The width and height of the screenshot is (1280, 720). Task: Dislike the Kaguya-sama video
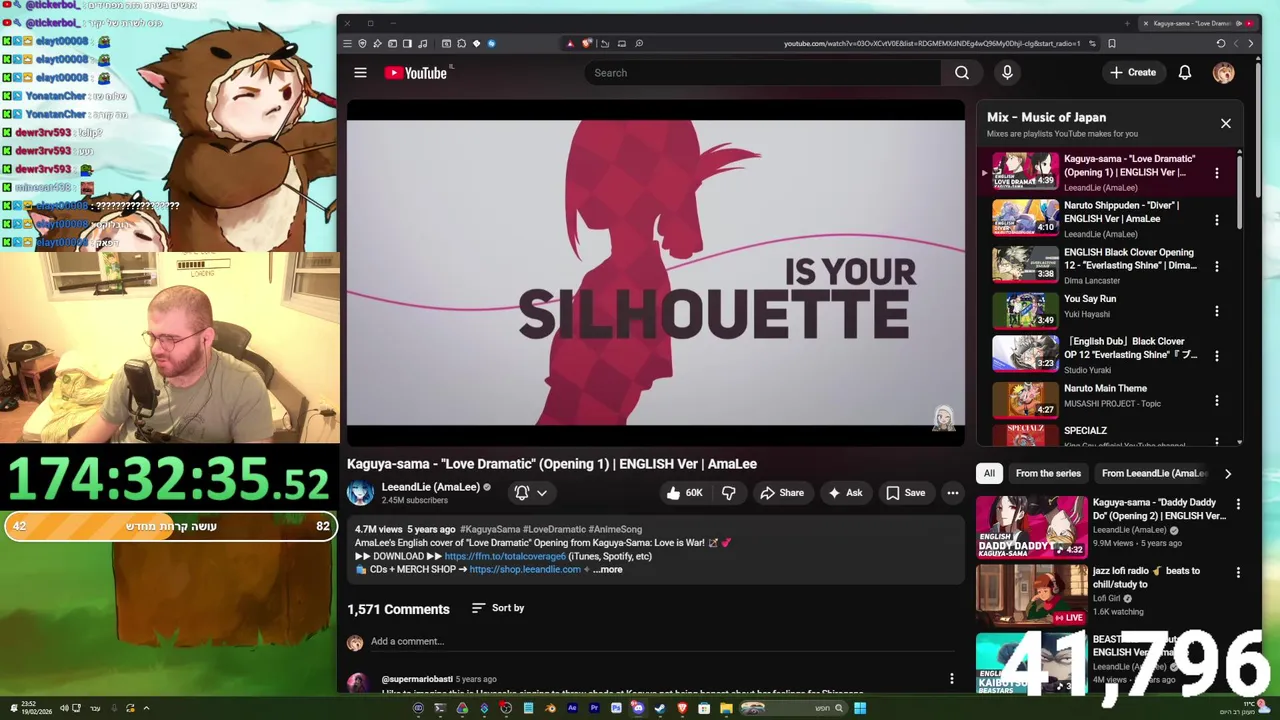[729, 492]
